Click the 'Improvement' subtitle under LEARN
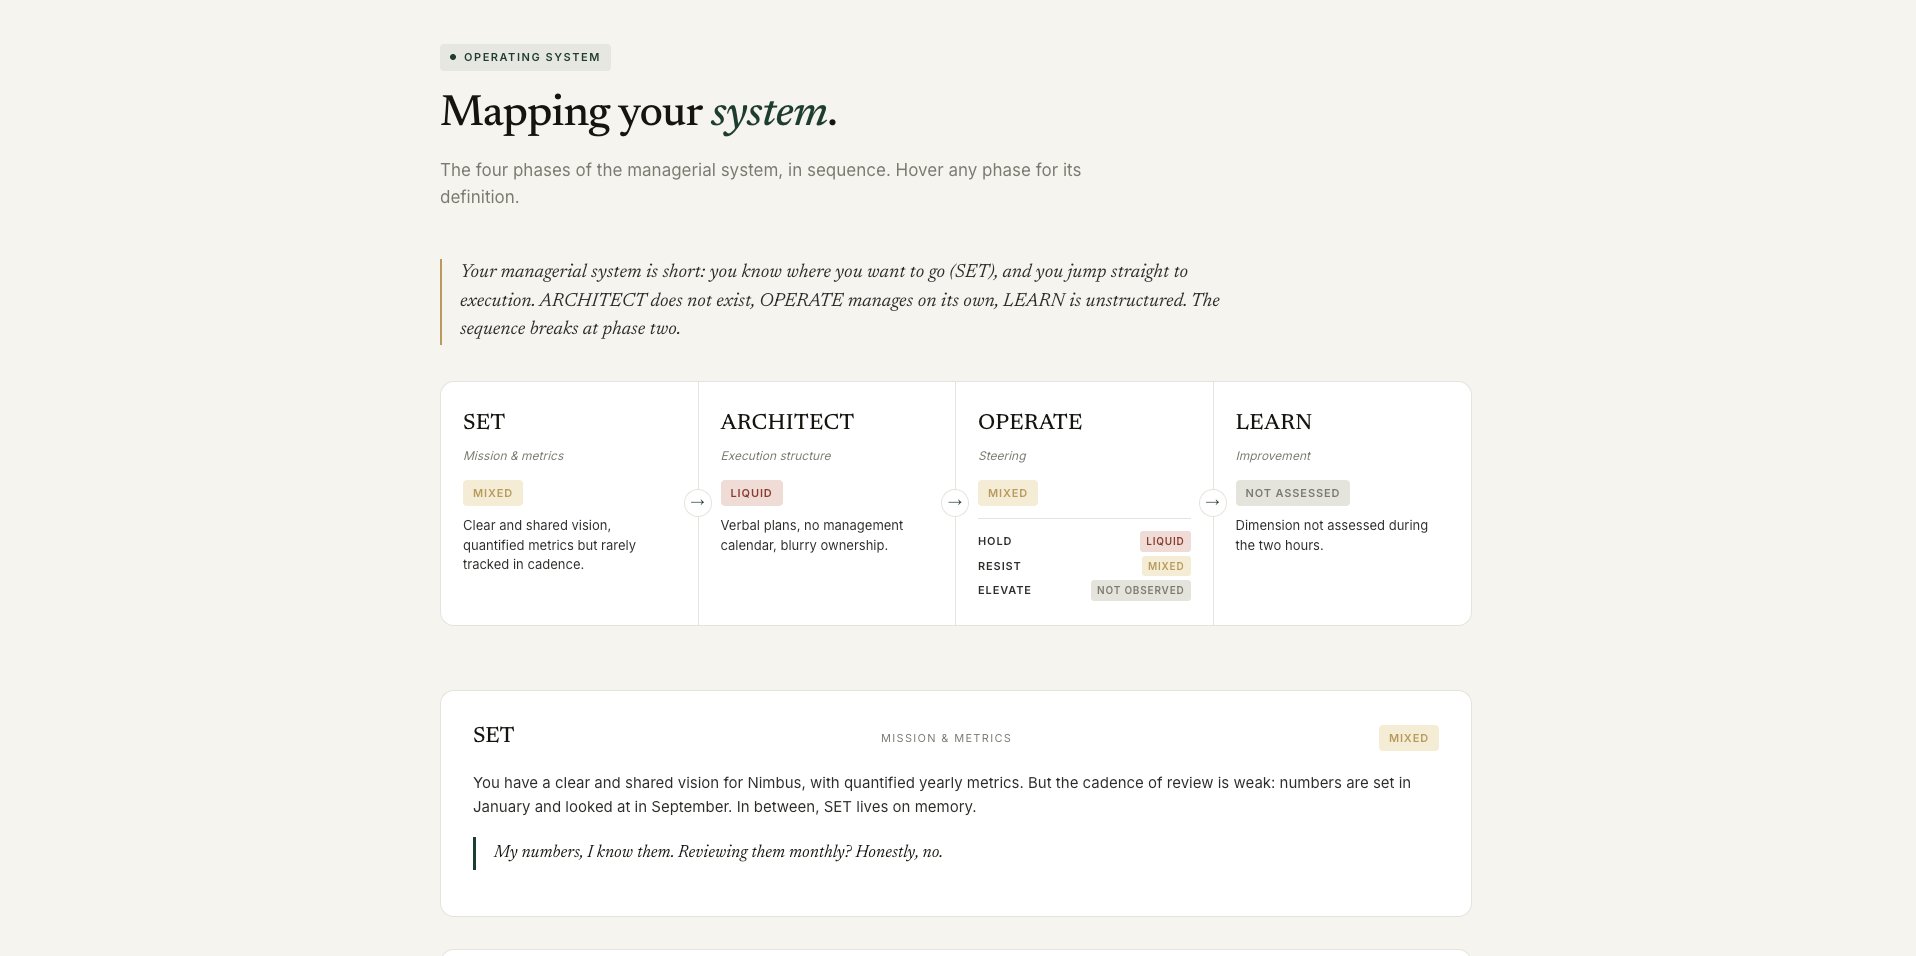The image size is (1916, 956). click(x=1273, y=456)
